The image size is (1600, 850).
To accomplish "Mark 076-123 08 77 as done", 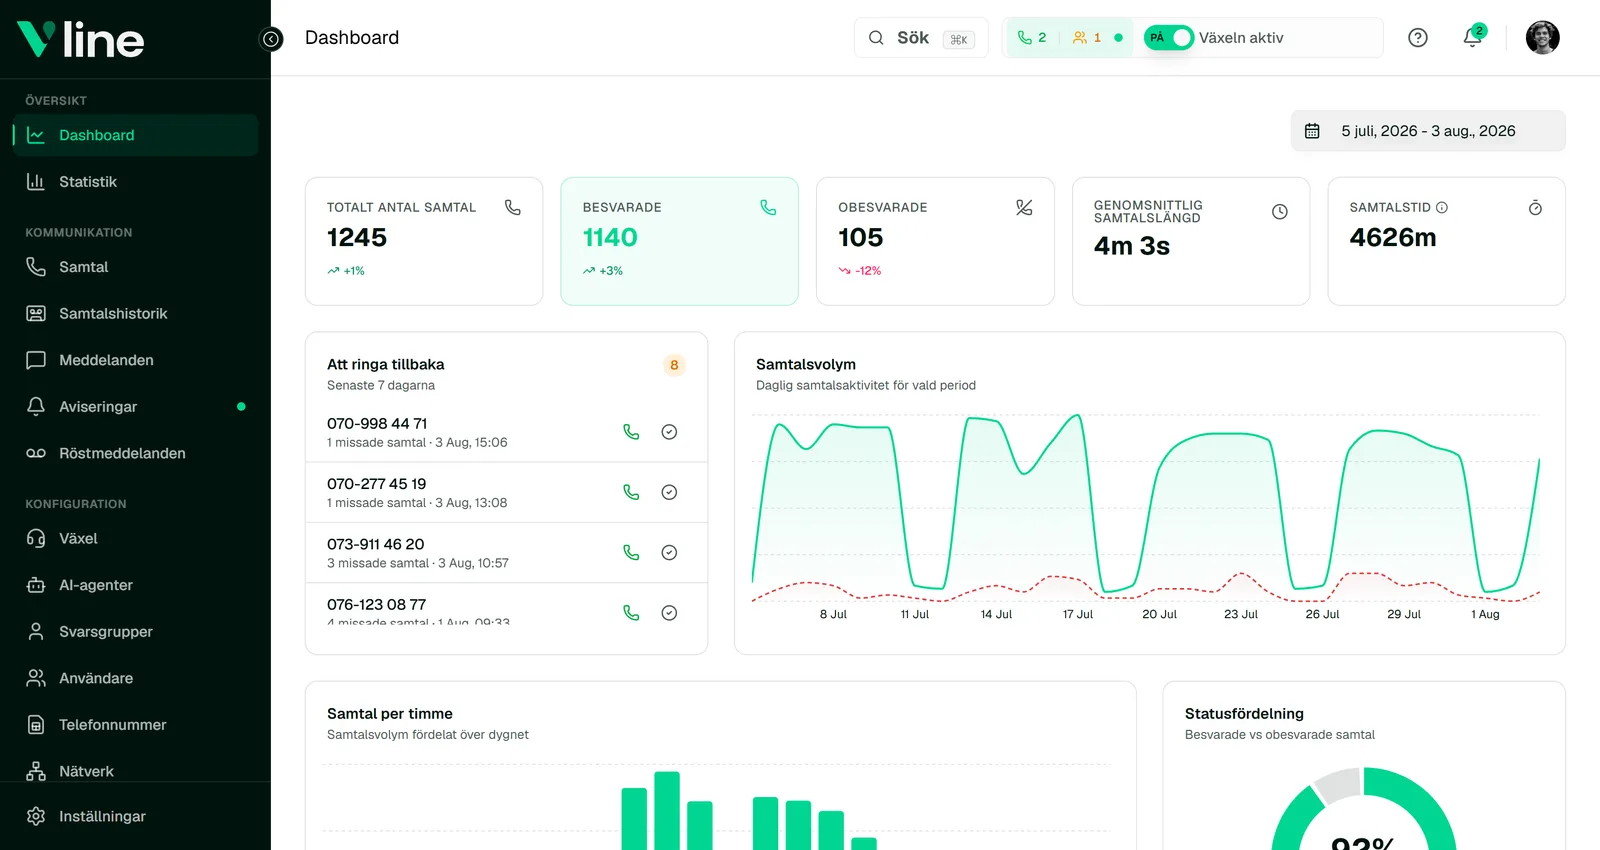I will point(669,613).
